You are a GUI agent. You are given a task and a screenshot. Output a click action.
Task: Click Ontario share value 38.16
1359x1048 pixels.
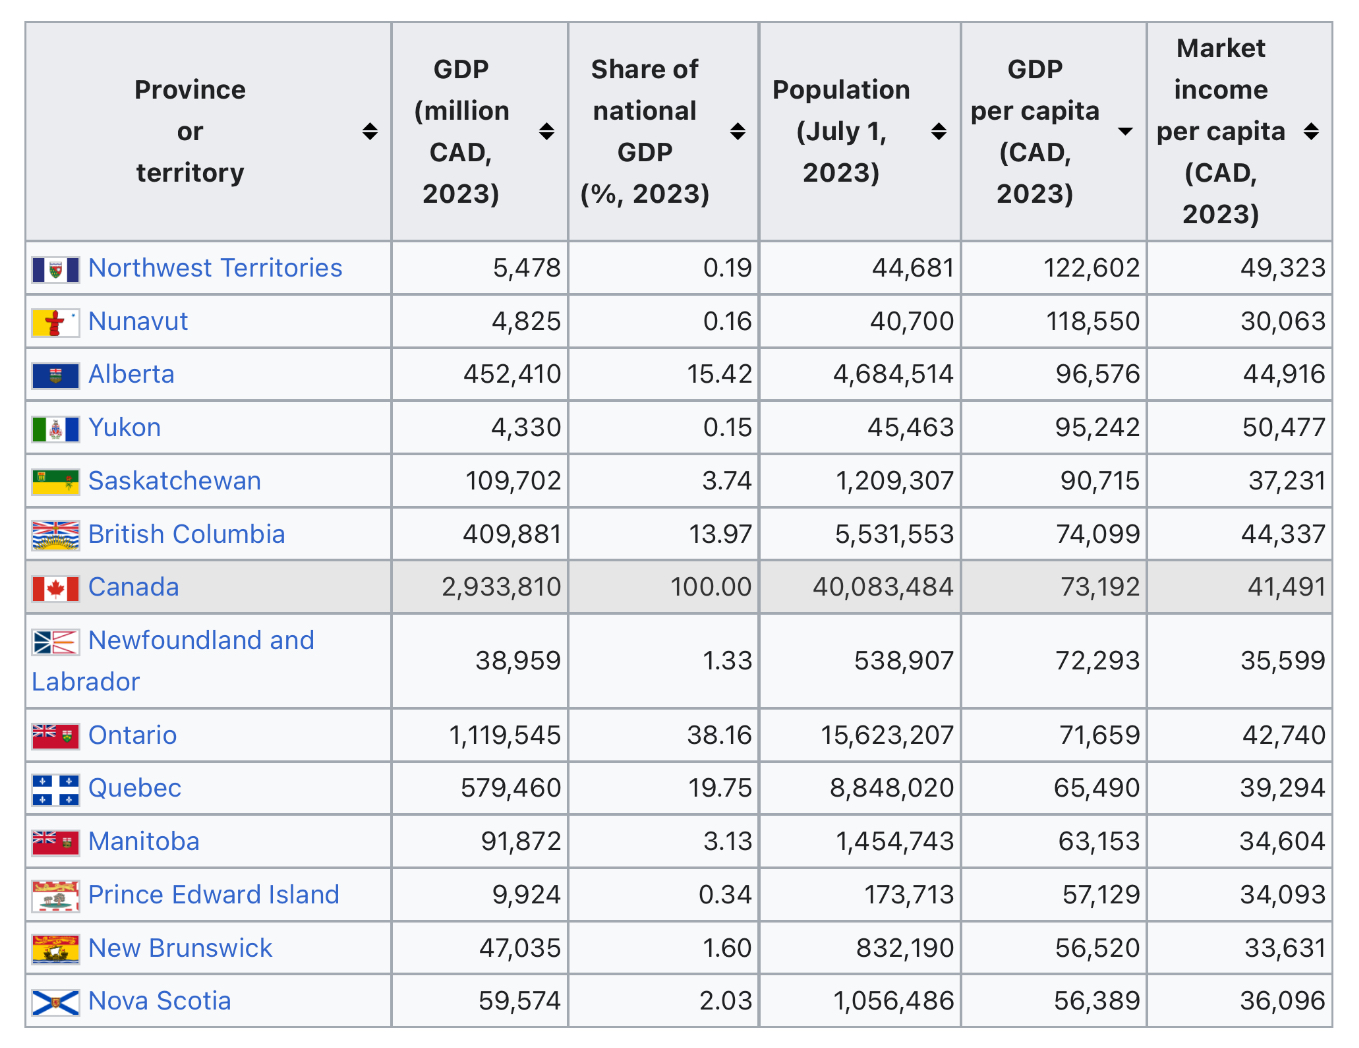(719, 735)
